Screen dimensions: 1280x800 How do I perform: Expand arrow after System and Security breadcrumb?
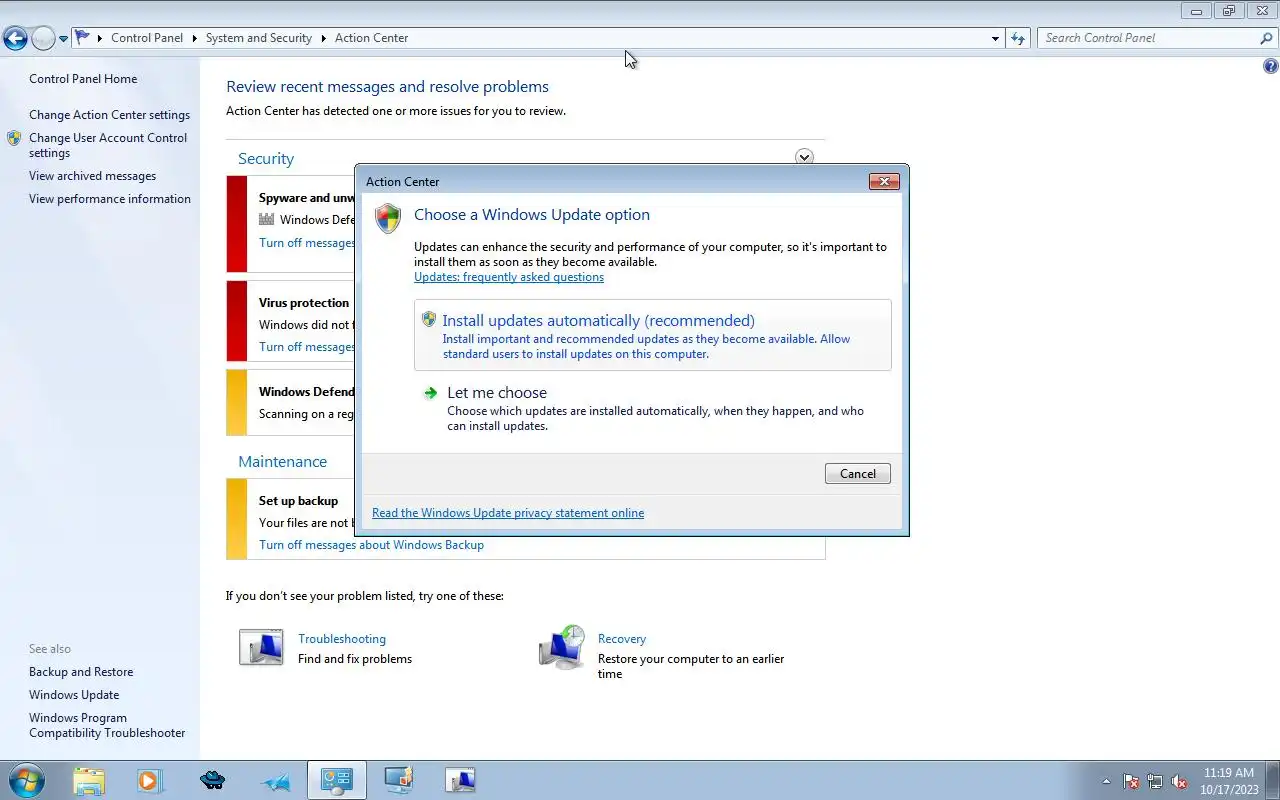tap(323, 38)
